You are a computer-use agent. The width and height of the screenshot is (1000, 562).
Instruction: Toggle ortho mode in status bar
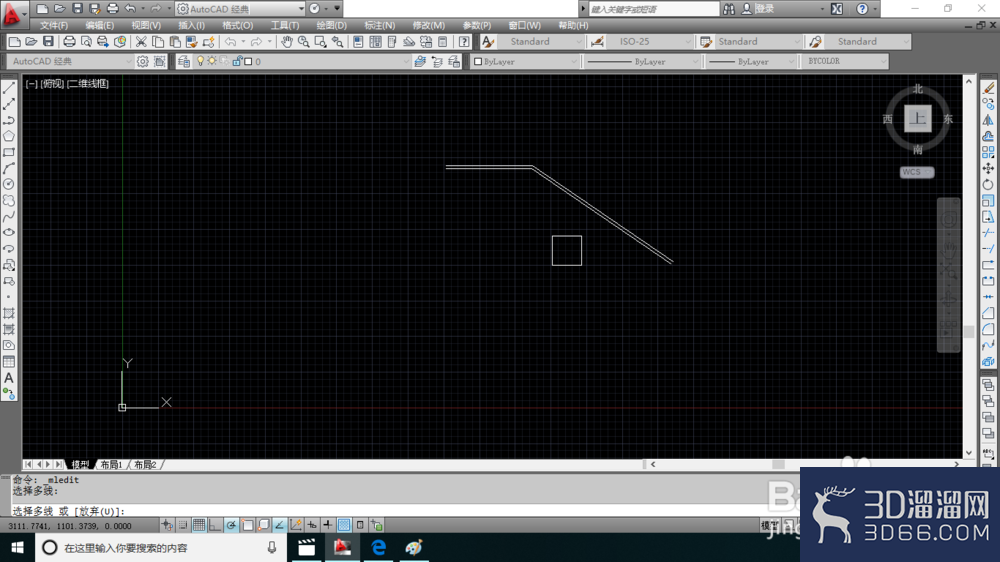[215, 526]
